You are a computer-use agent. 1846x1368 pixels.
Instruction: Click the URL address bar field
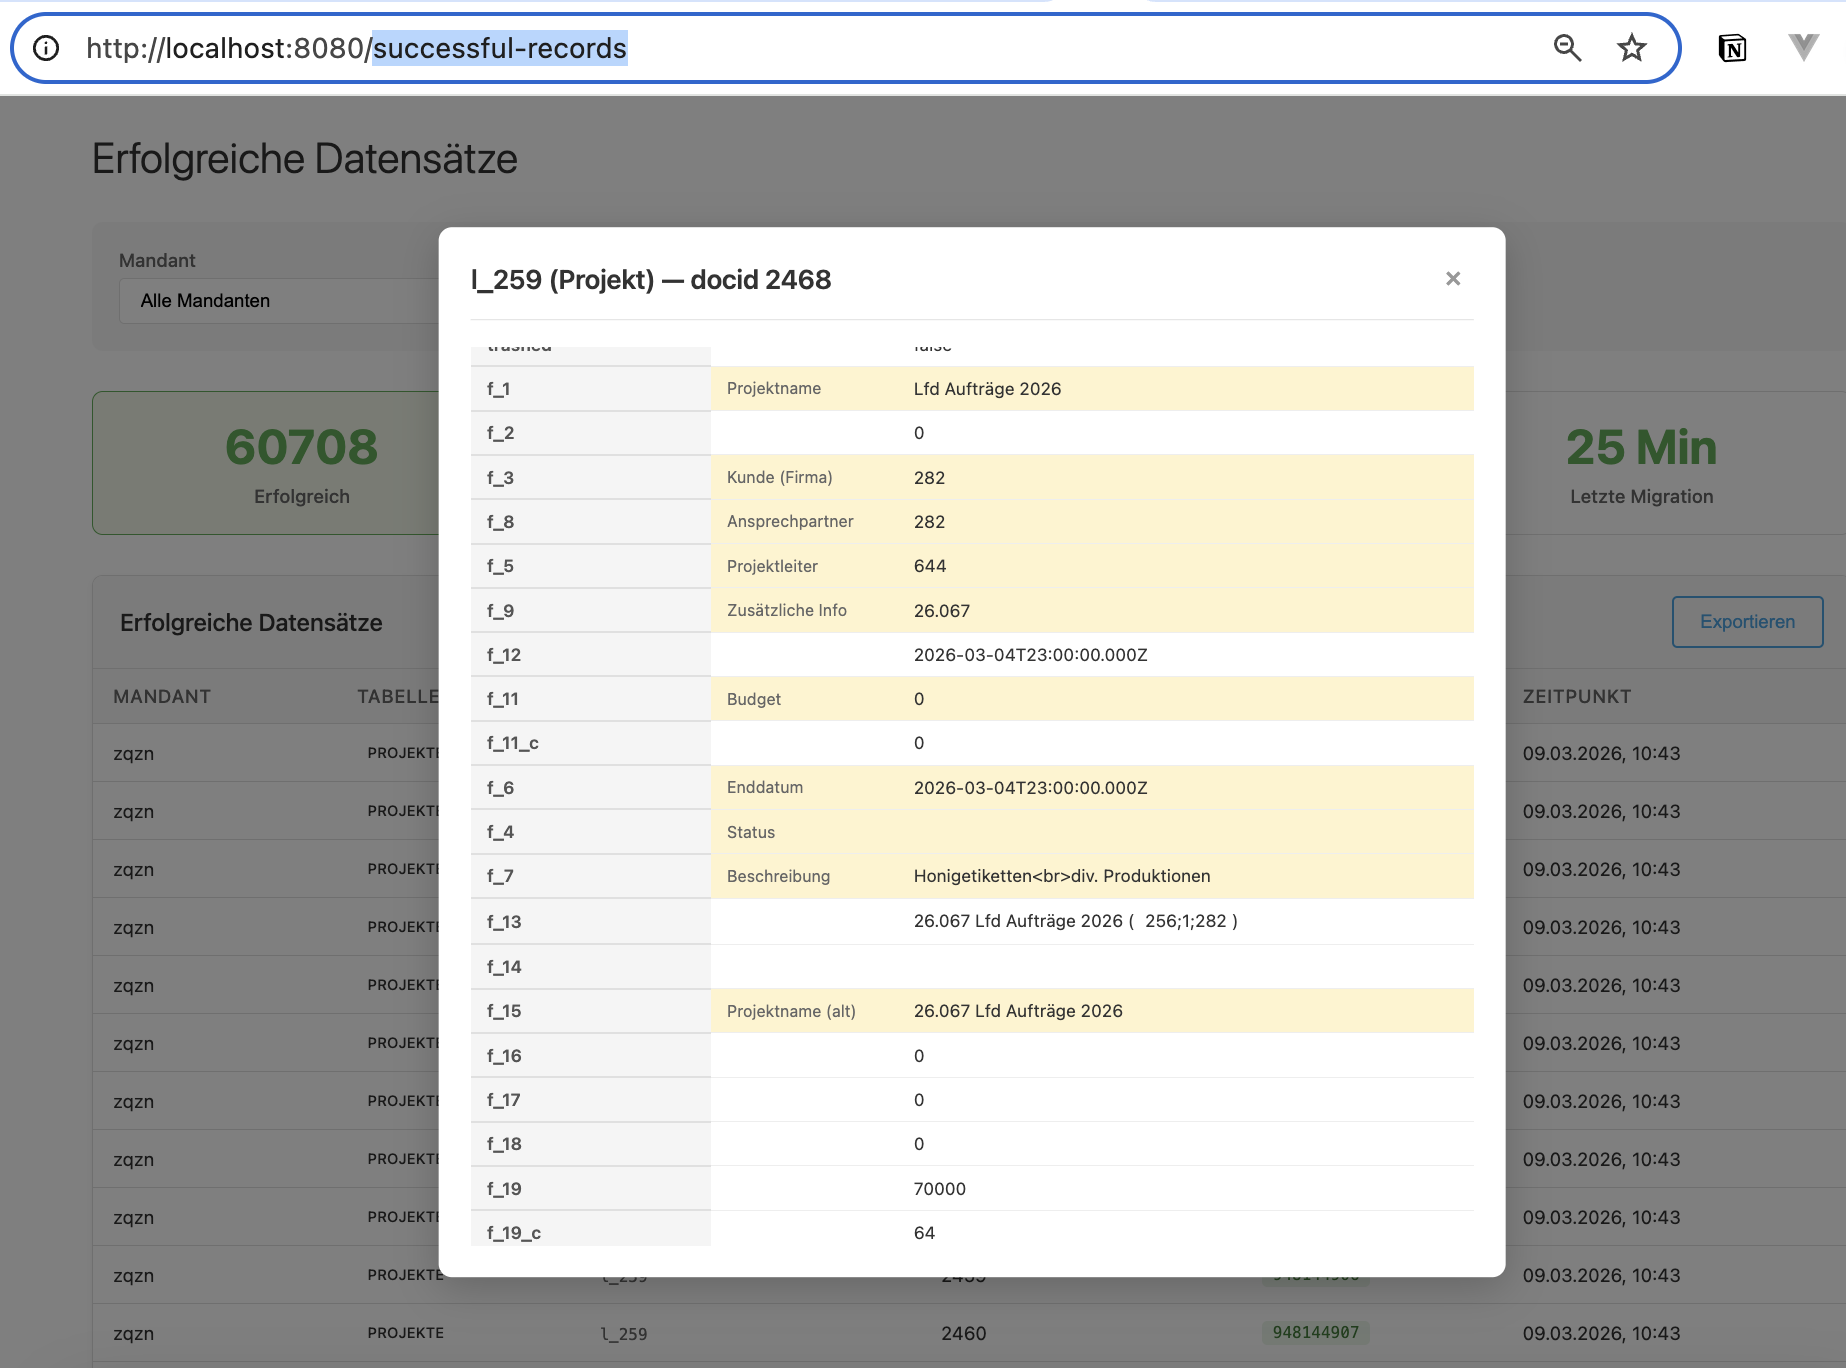point(800,48)
